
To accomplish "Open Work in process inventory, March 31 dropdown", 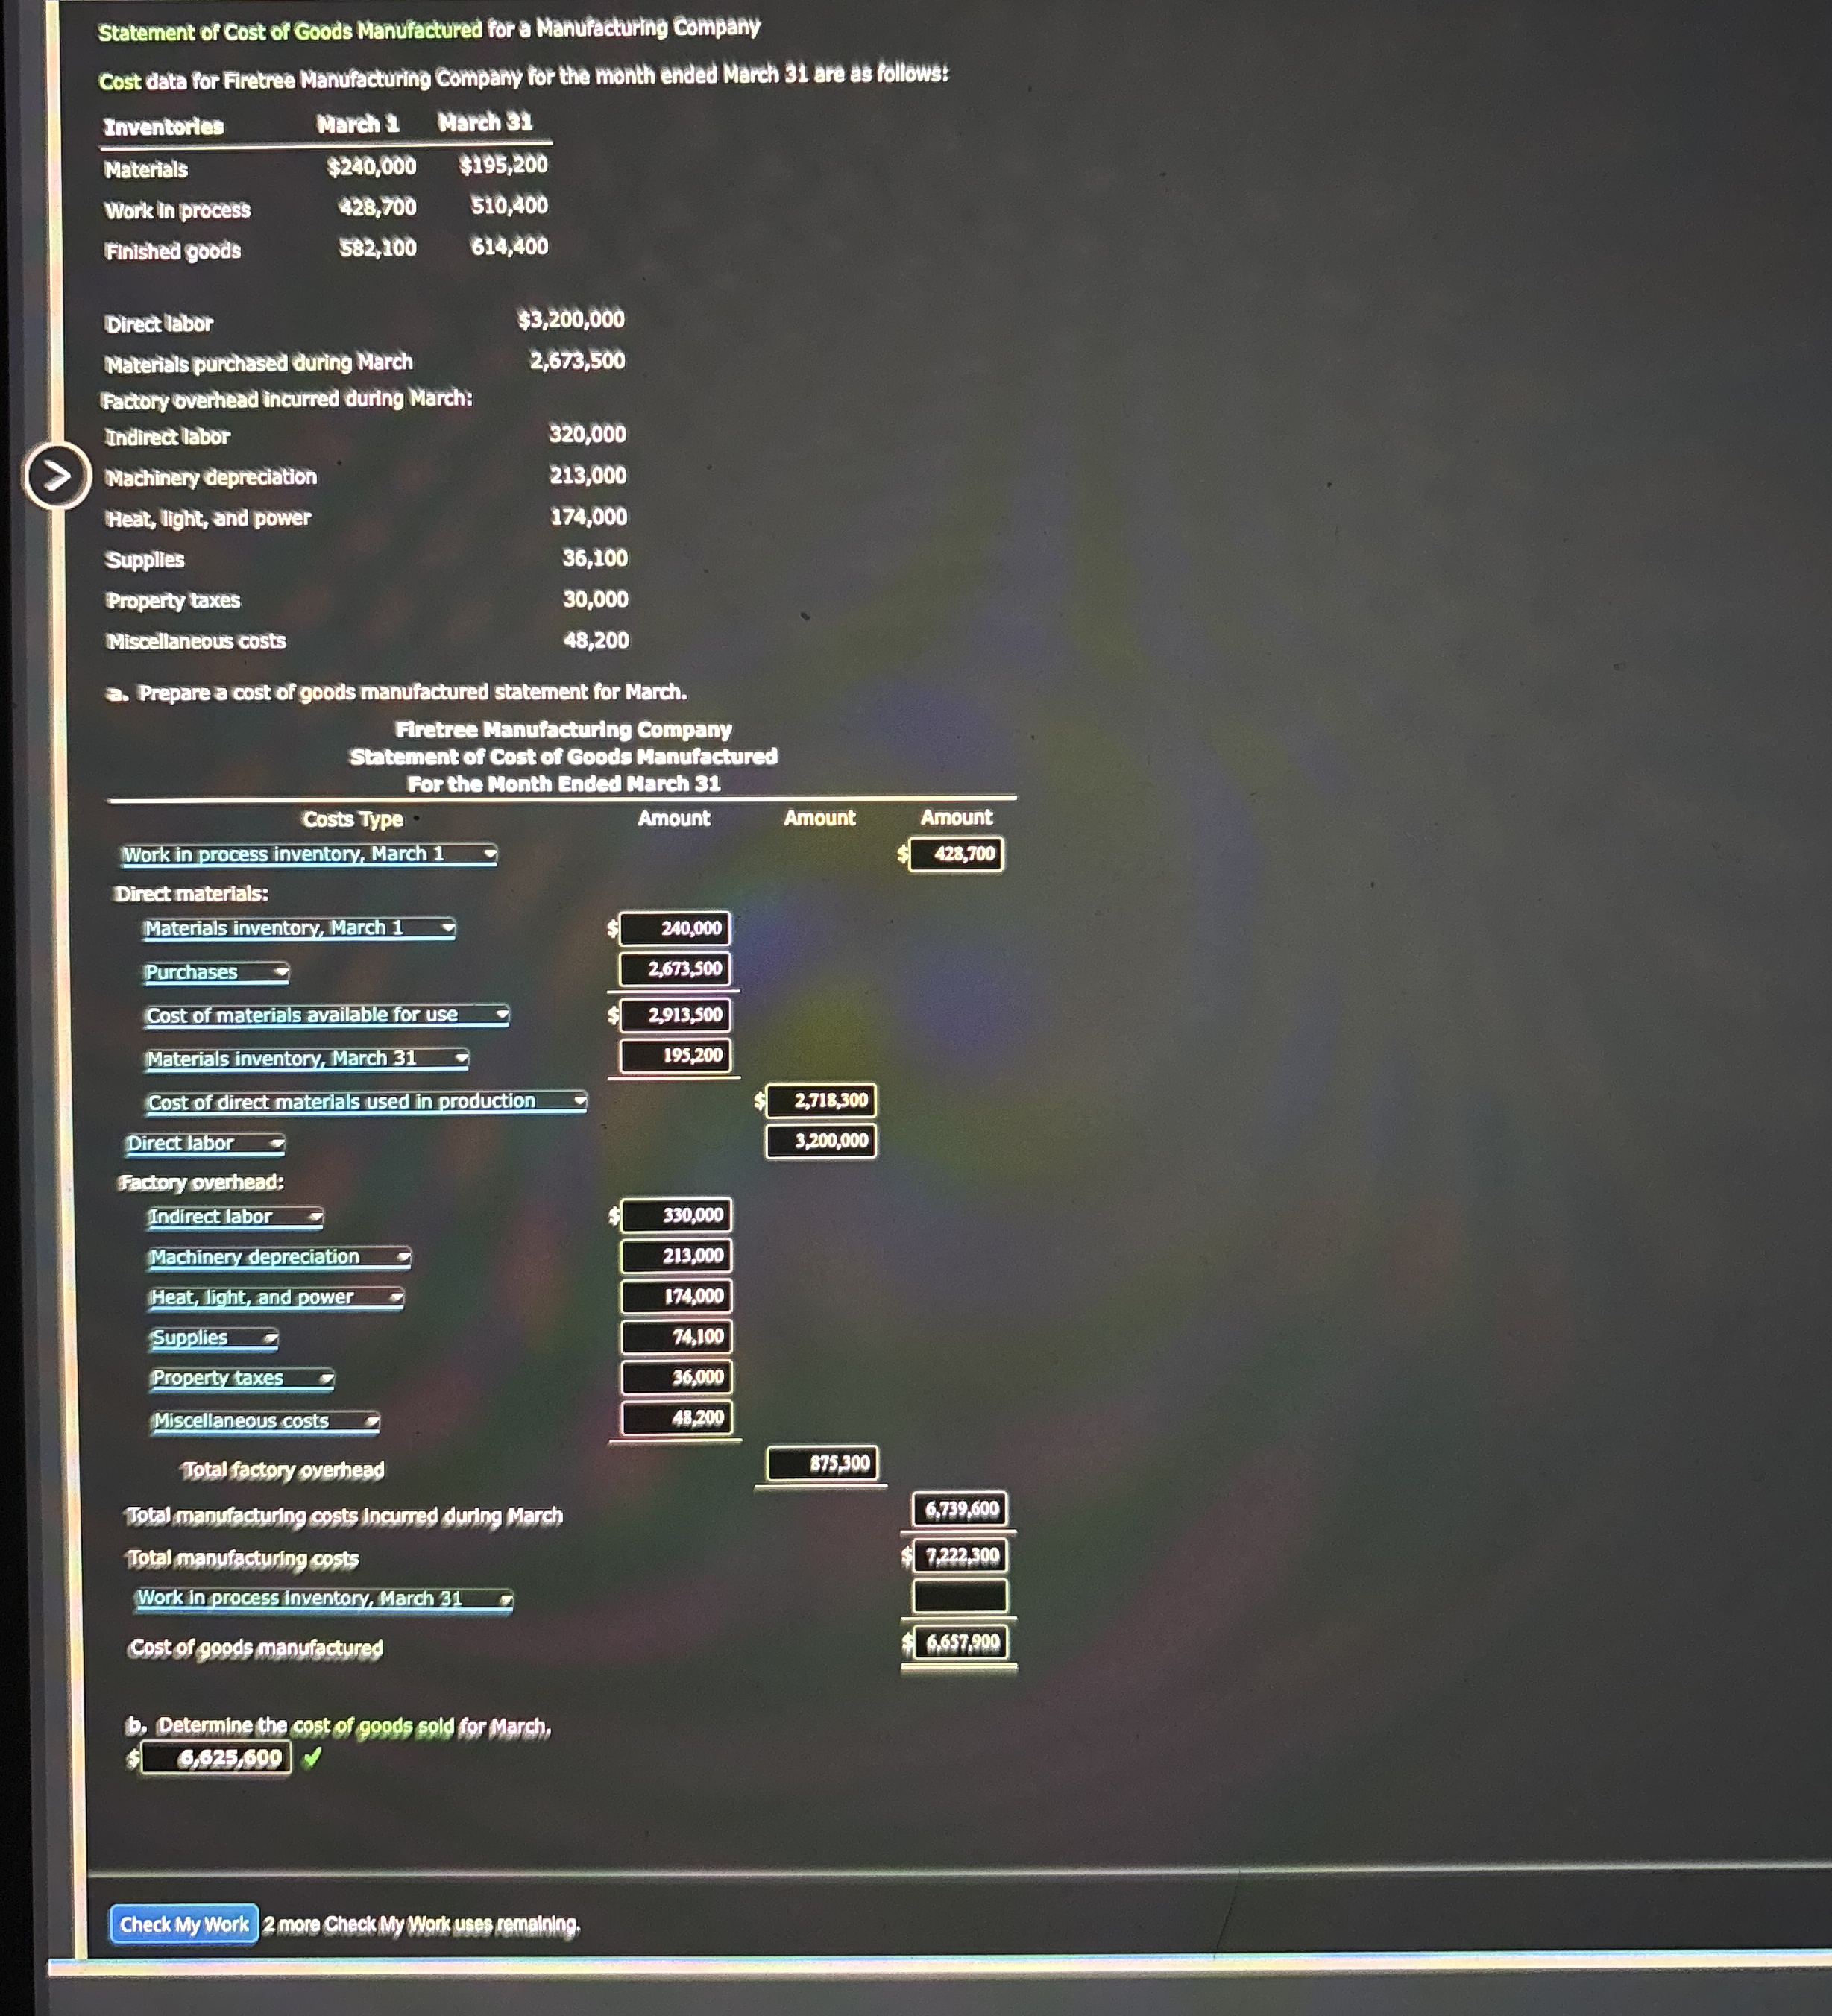I will pyautogui.click(x=324, y=1598).
